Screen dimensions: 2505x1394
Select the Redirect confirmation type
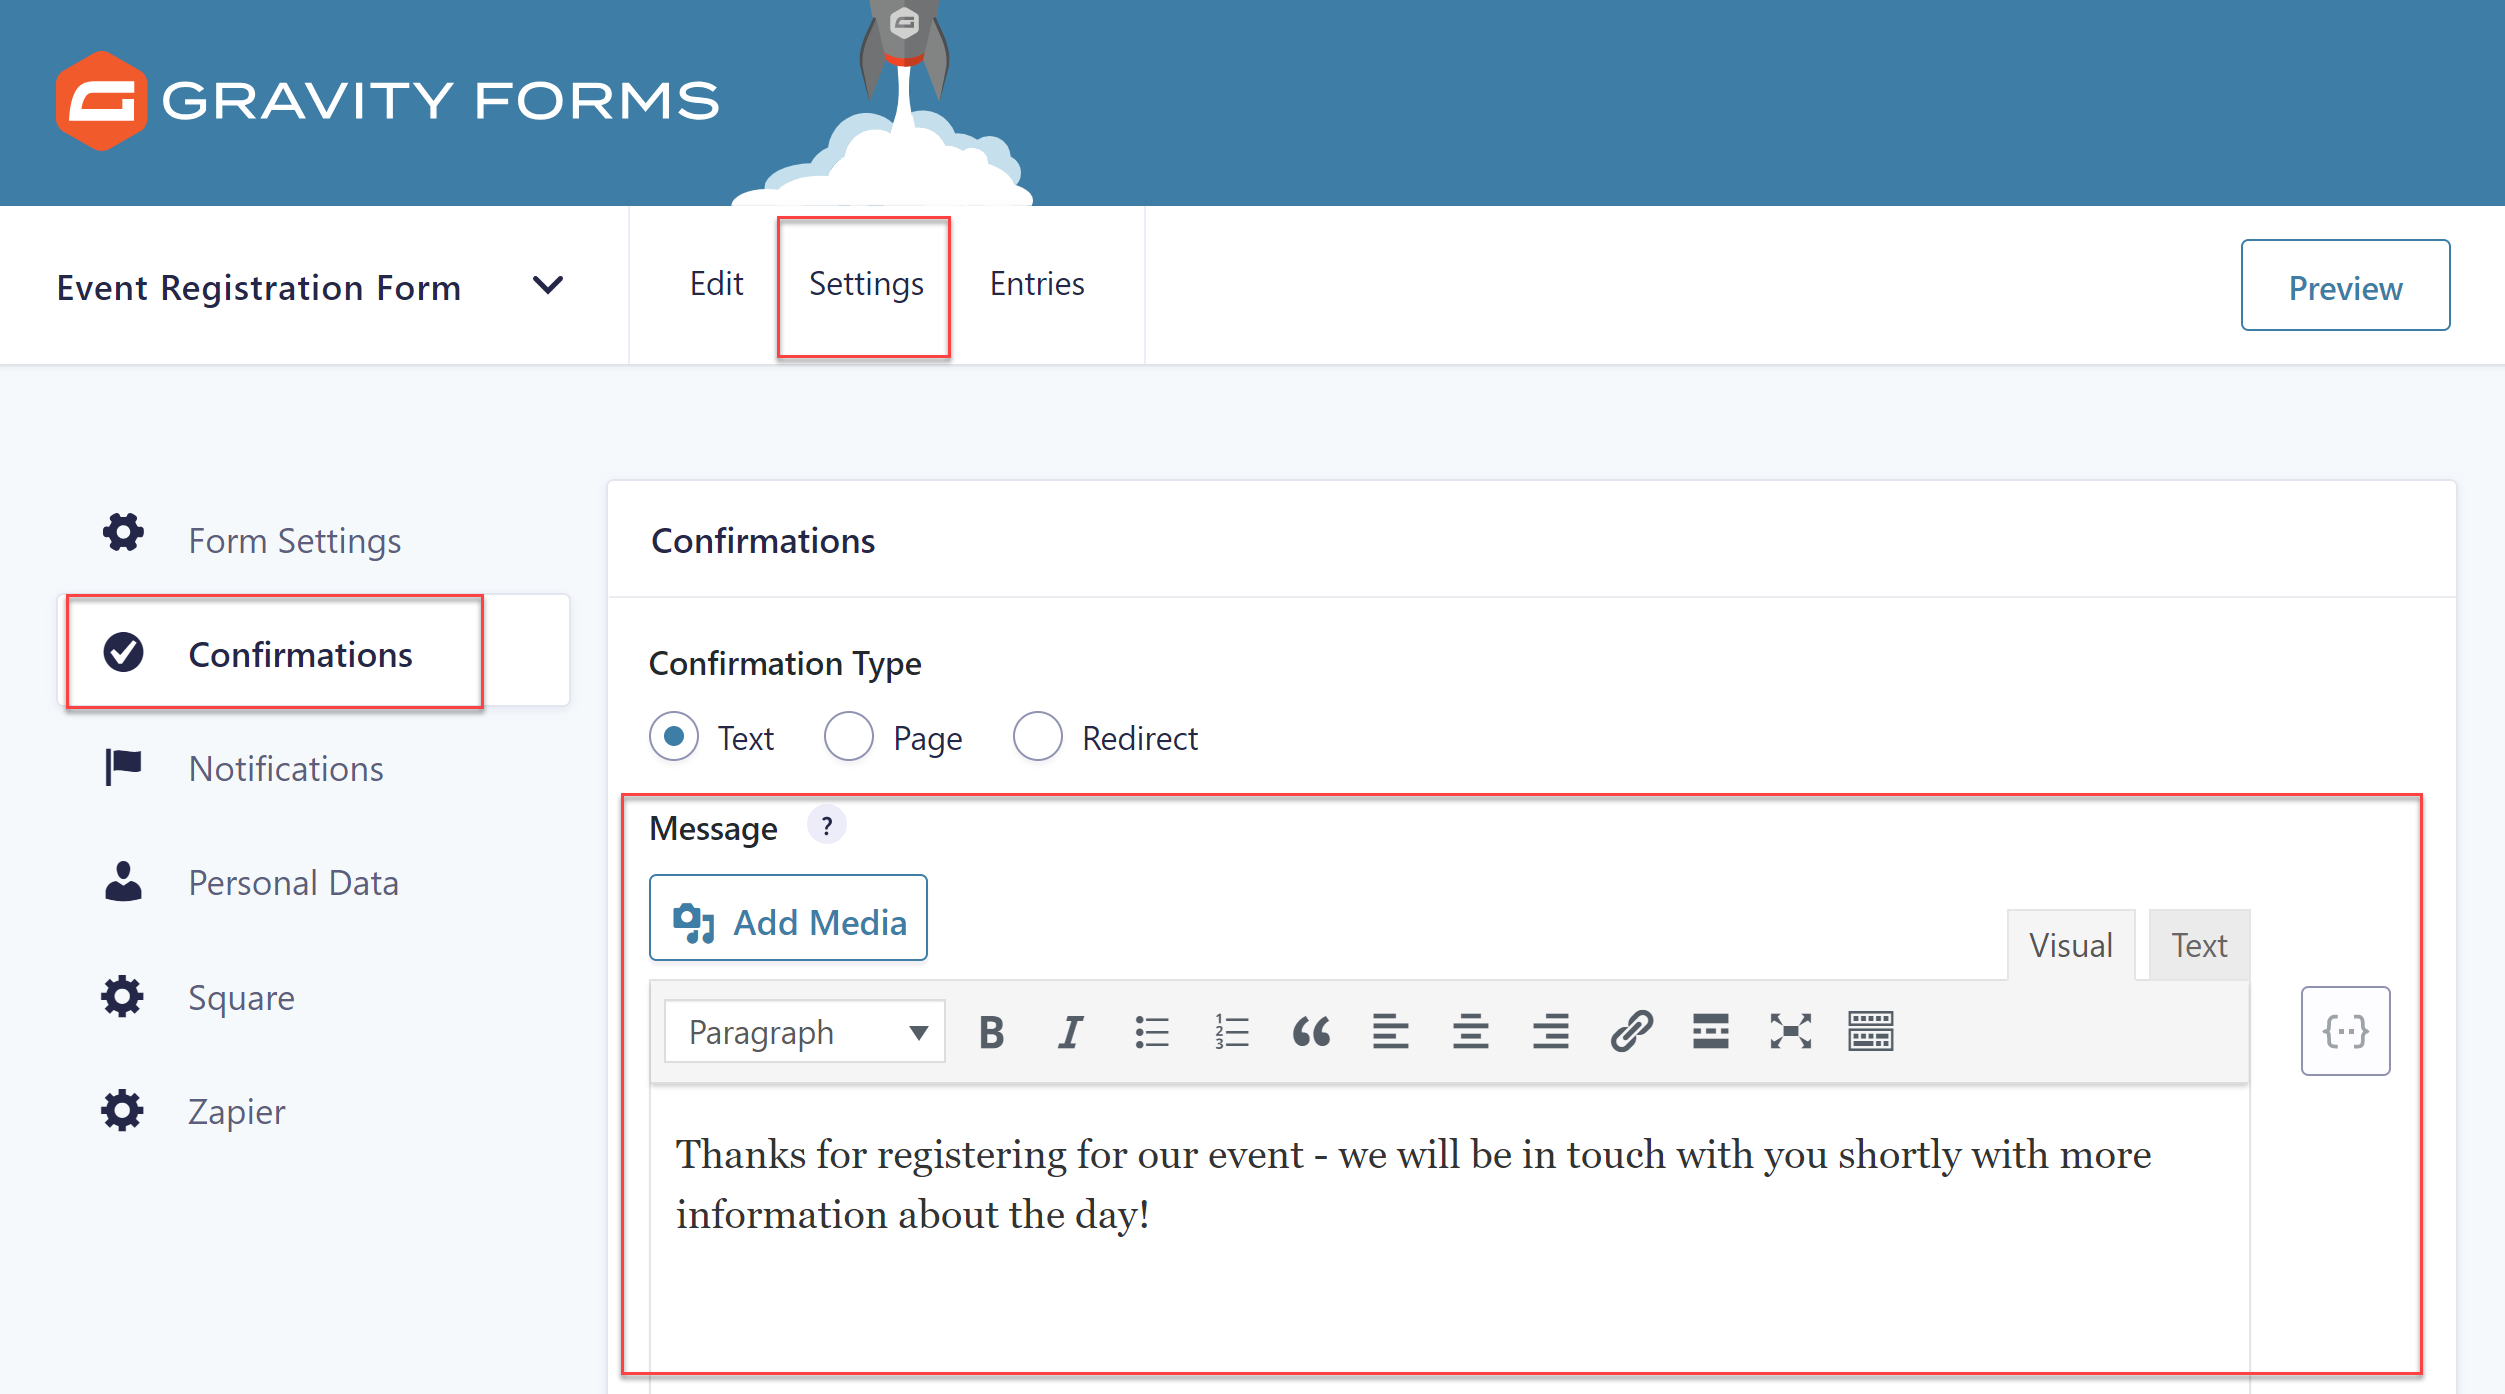point(1037,737)
